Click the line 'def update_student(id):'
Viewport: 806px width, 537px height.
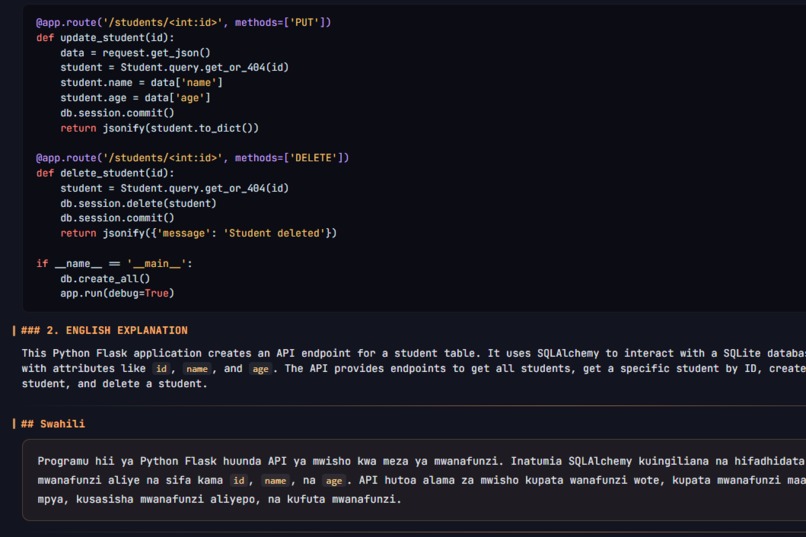click(105, 38)
